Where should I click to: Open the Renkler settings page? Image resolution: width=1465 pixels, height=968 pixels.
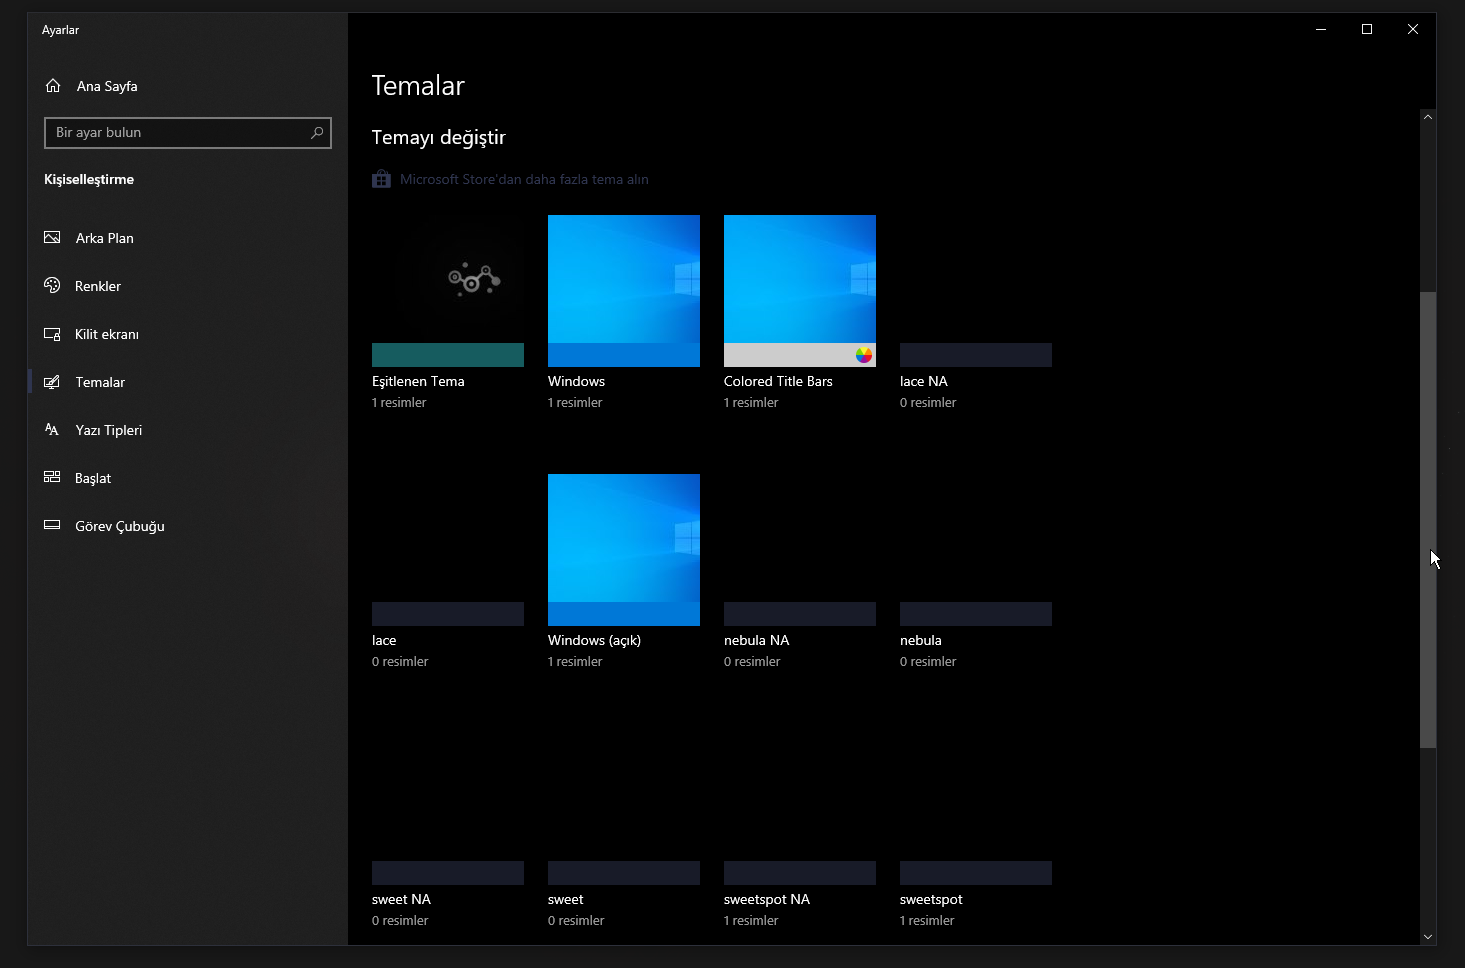point(188,286)
